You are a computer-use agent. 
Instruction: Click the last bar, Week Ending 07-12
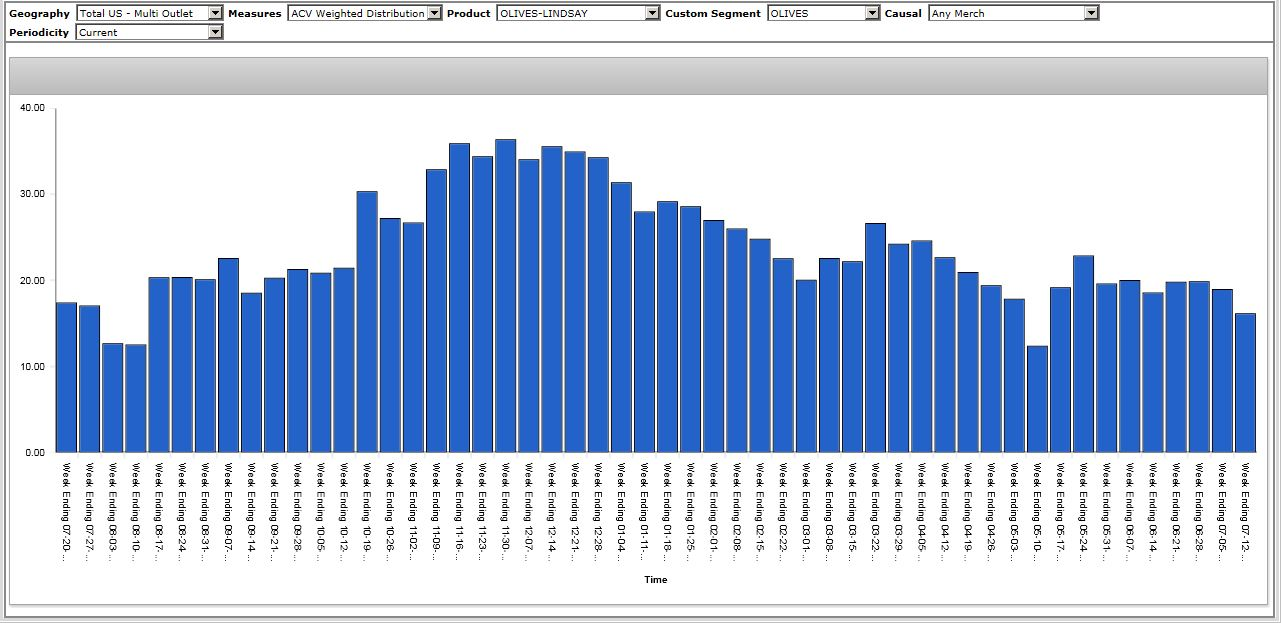[x=1245, y=383]
